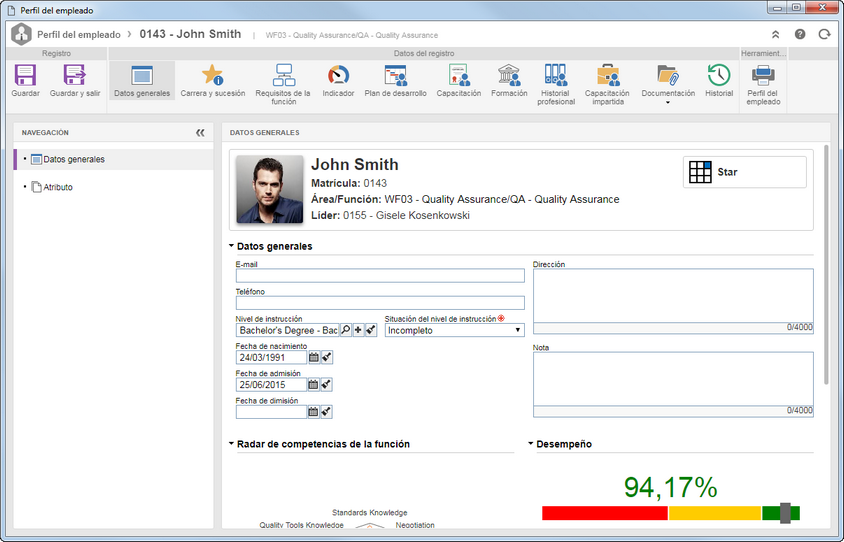This screenshot has height=542, width=844.
Task: Click Fecha de nacimiento date field
Action: (271, 357)
